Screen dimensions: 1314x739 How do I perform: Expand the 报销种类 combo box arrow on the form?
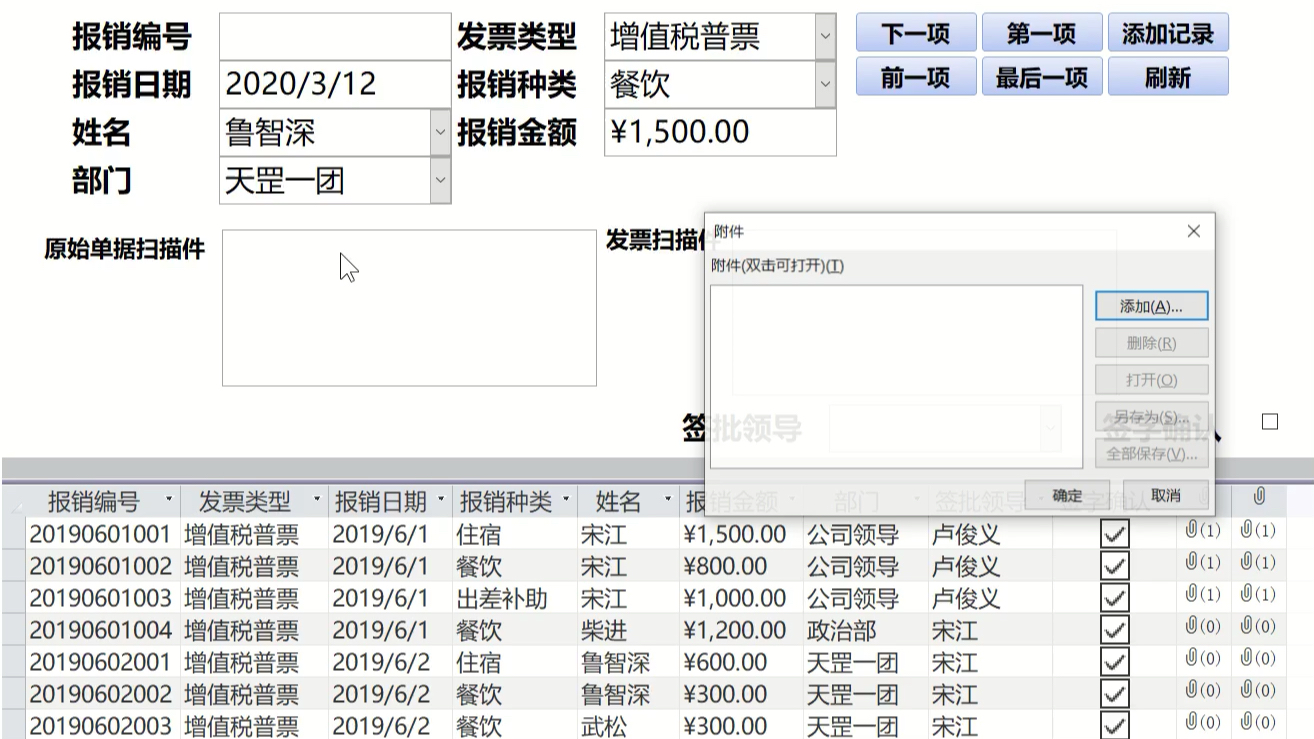[825, 85]
